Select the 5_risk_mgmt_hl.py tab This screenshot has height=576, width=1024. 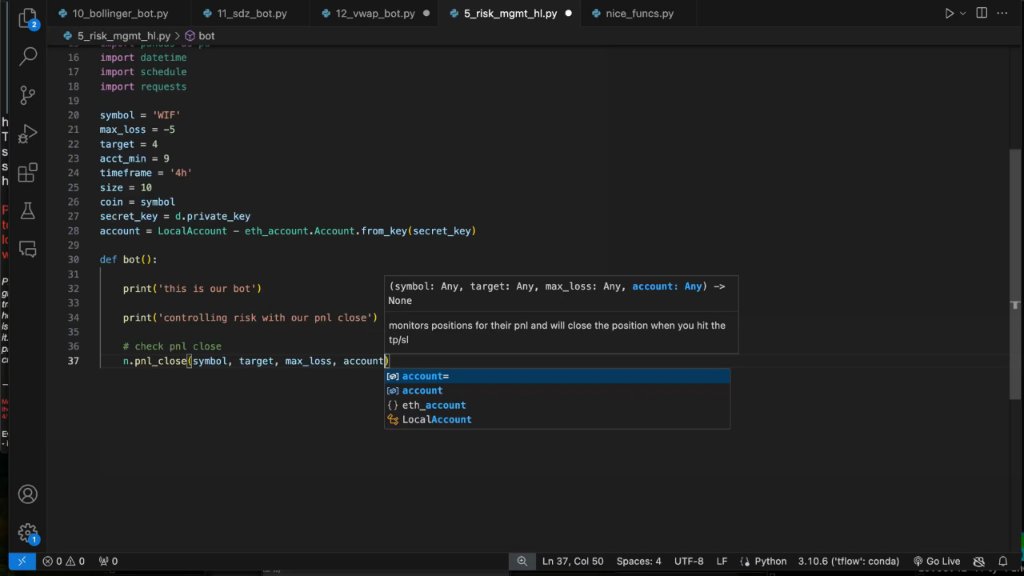pyautogui.click(x=509, y=13)
